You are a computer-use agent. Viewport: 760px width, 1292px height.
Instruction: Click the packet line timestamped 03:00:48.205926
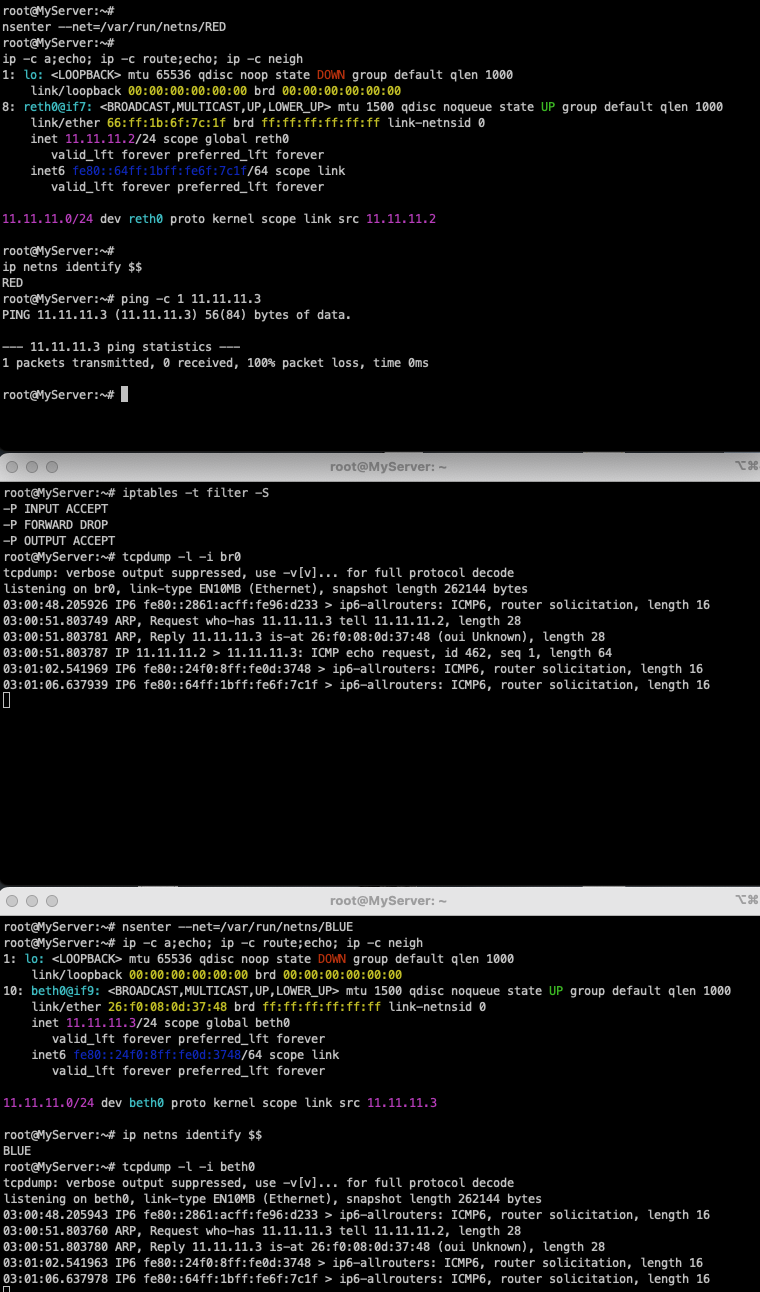[356, 605]
